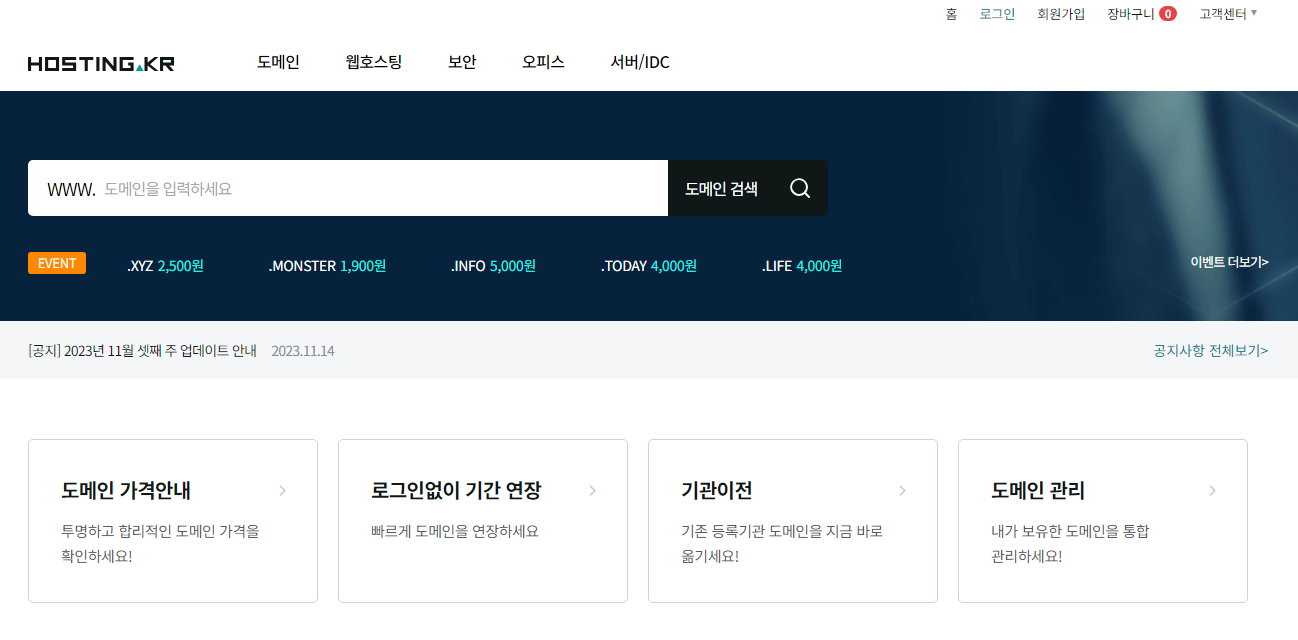Viewport: 1298px width, 640px height.
Task: Click 이벤트 더보기> link
Action: (x=1229, y=262)
